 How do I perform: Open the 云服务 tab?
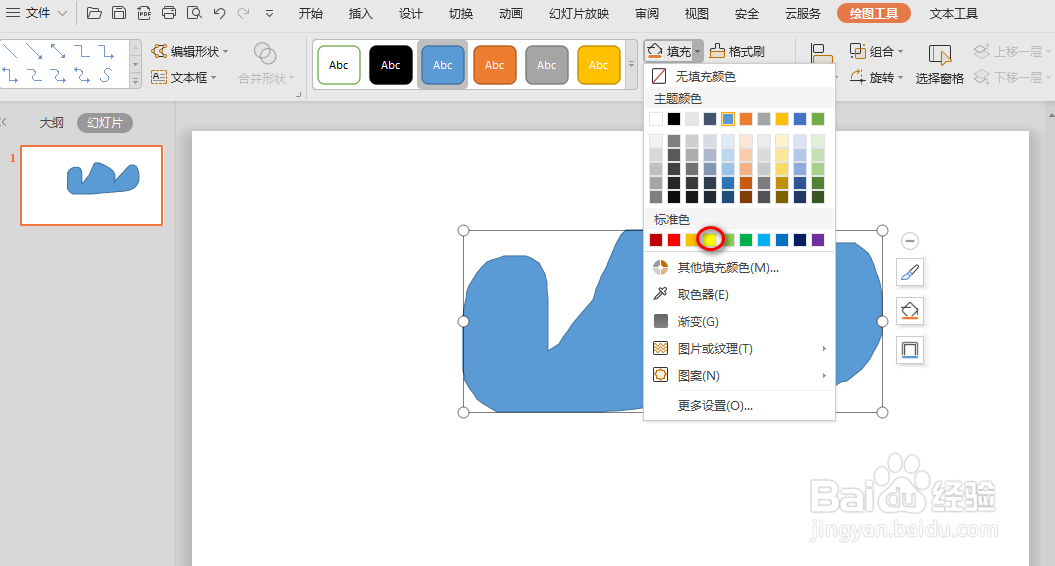tap(803, 13)
